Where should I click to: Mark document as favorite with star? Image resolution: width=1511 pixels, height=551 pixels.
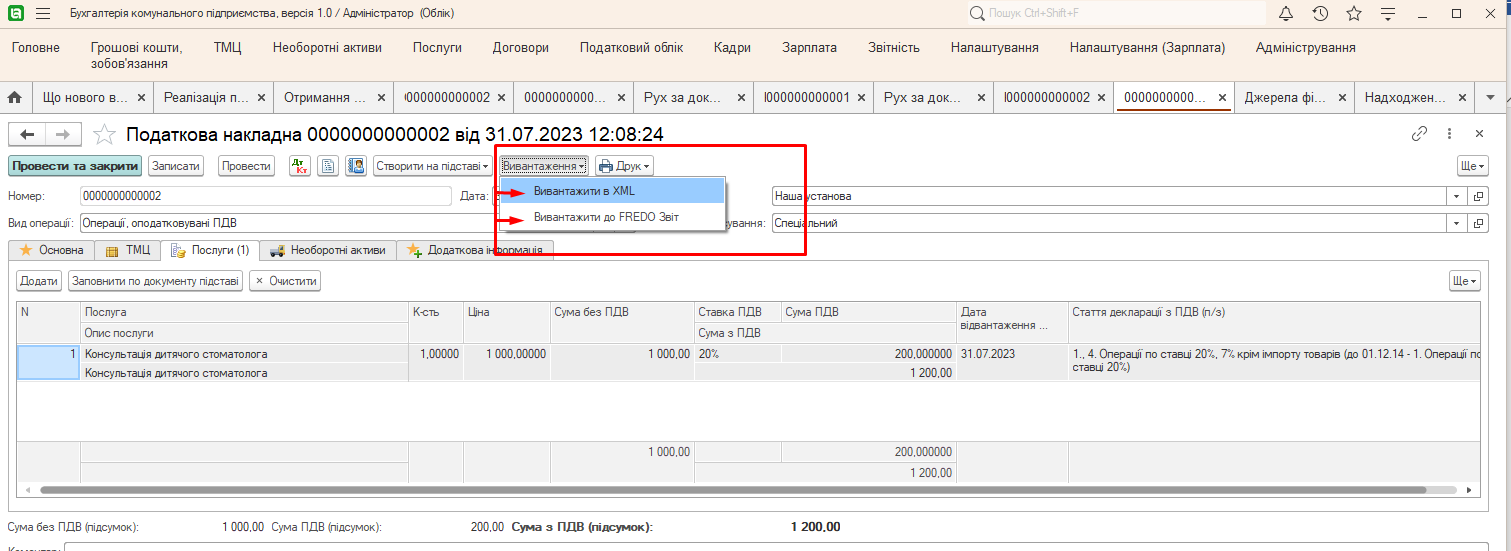[x=103, y=134]
